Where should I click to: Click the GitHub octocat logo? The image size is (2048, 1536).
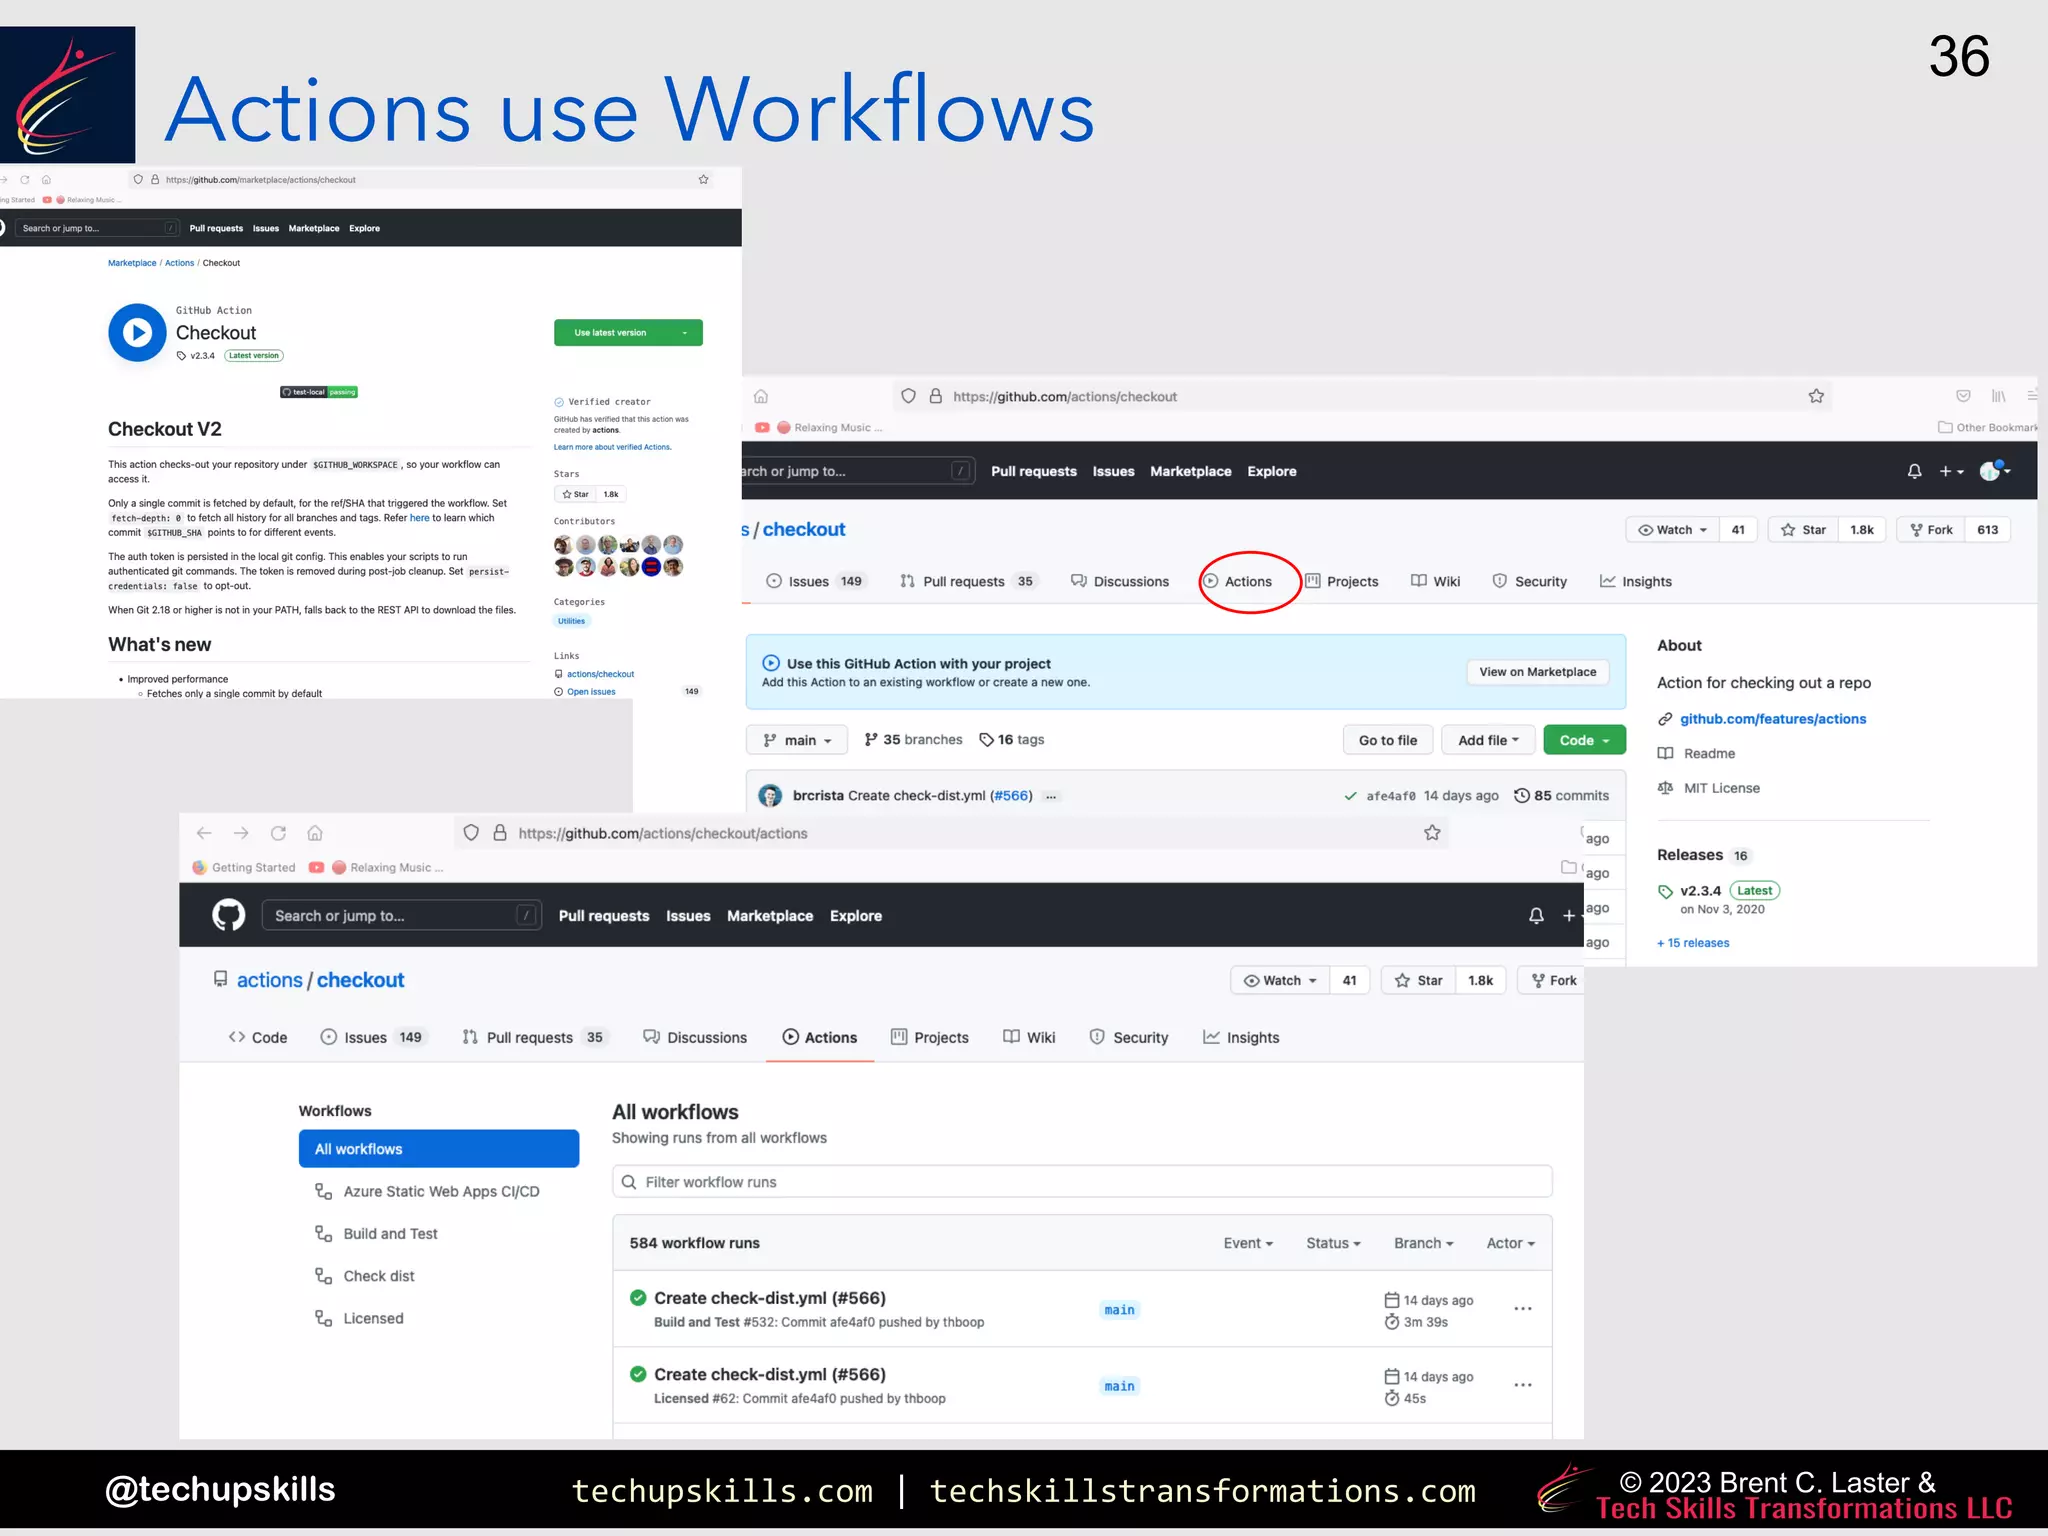[228, 915]
